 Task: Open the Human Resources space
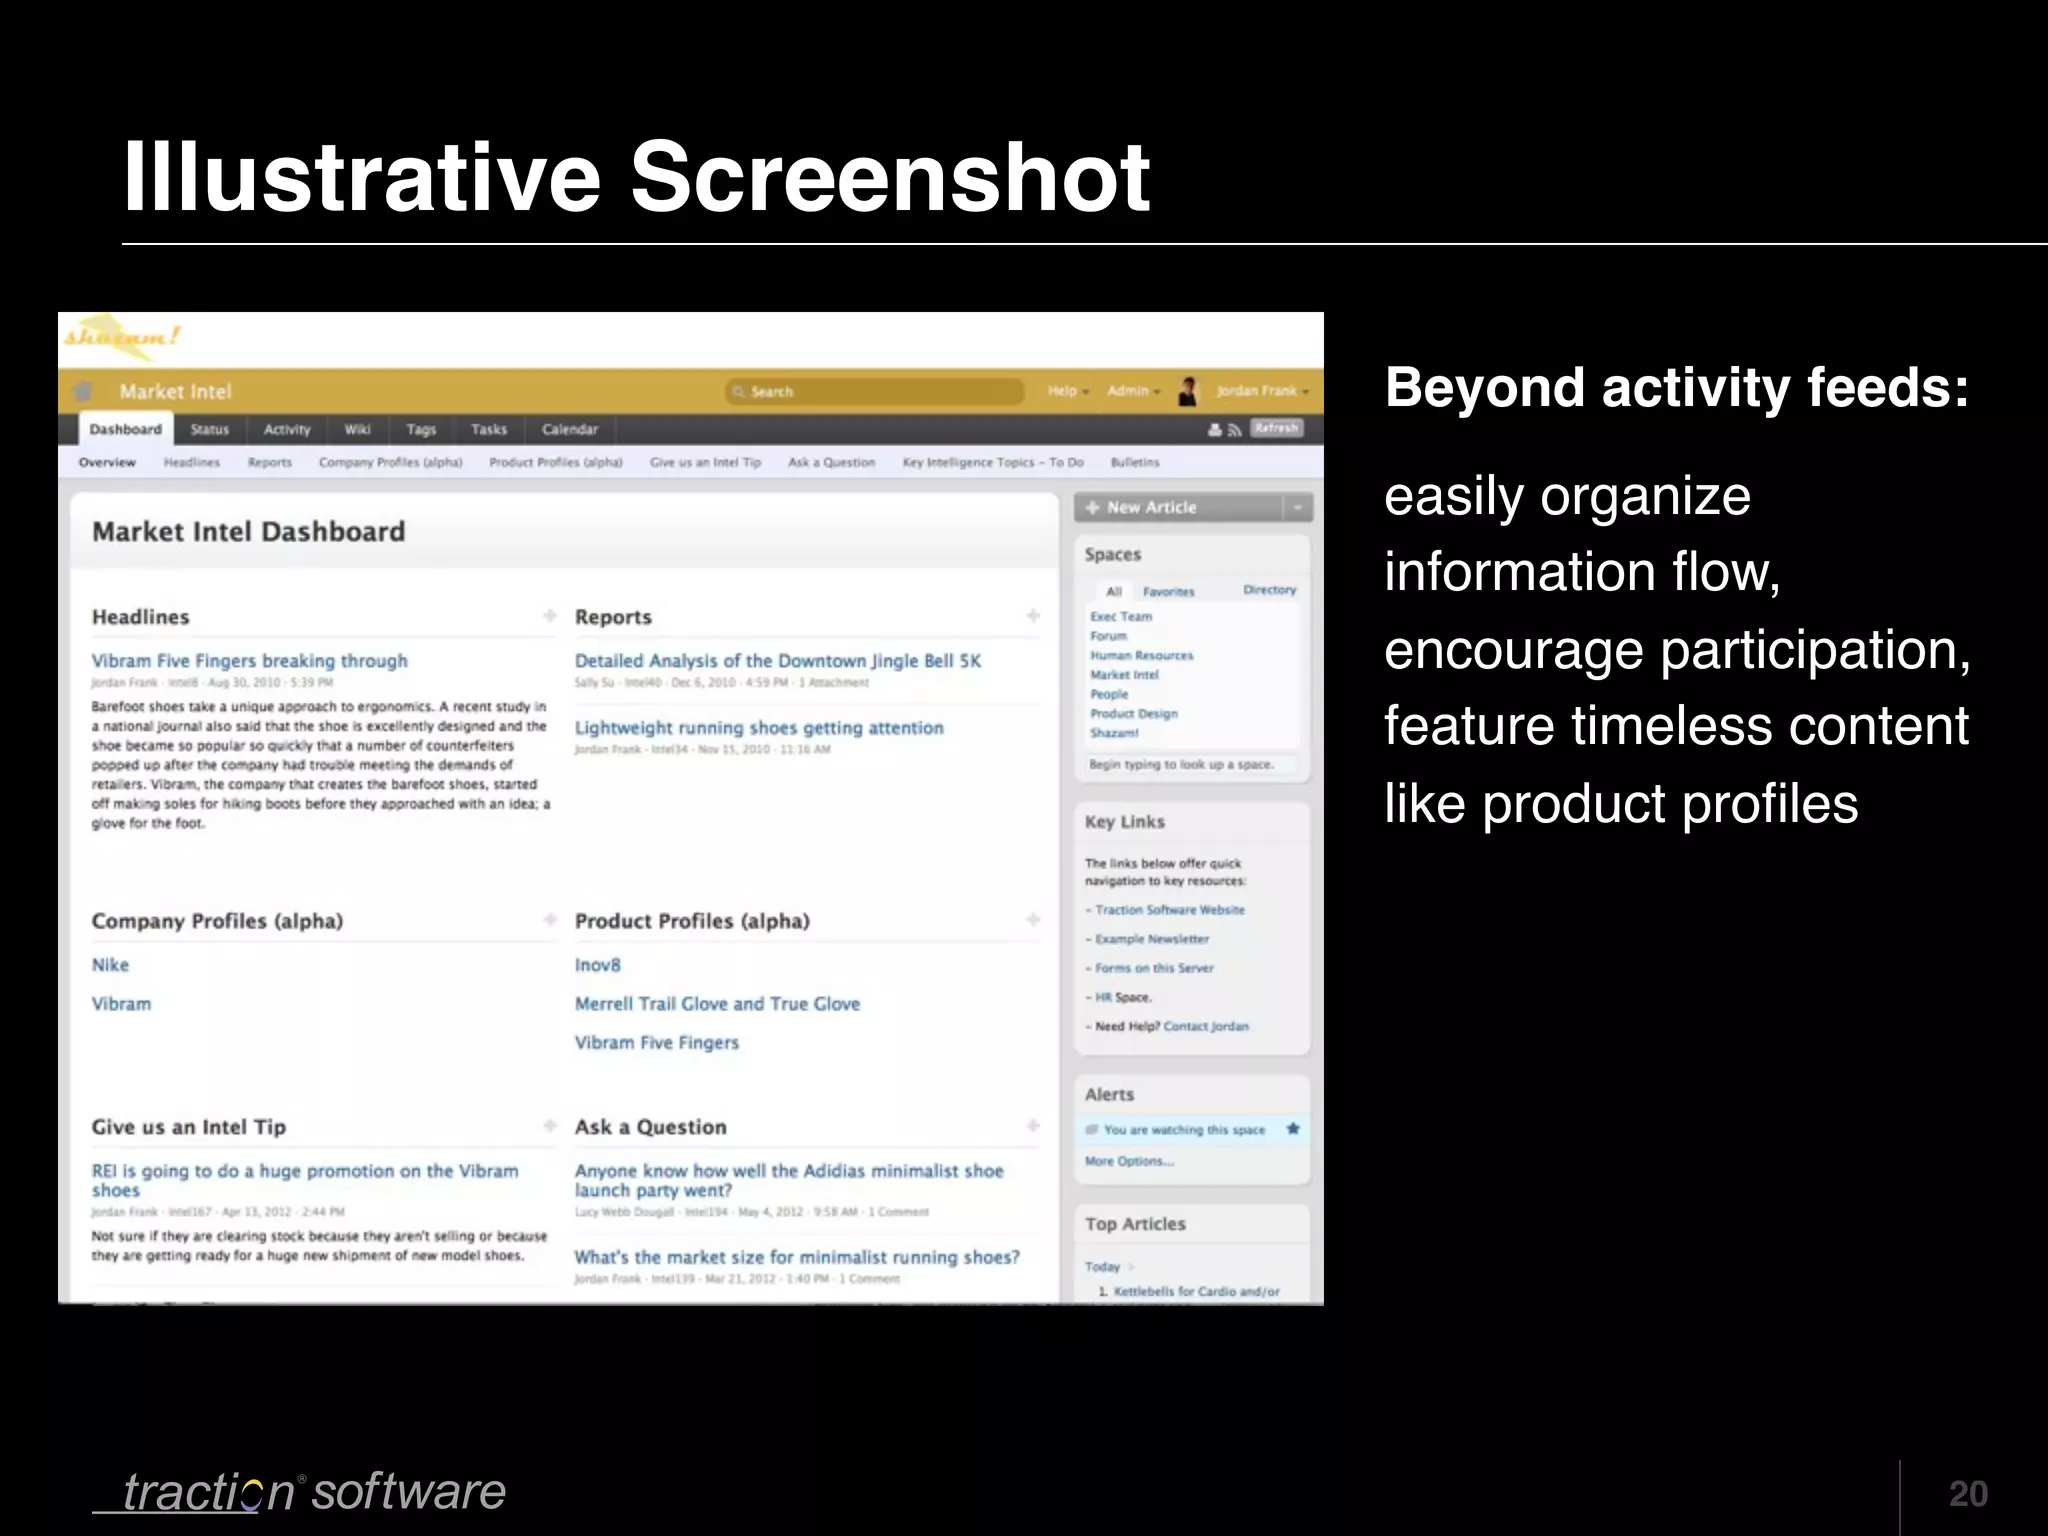pyautogui.click(x=1142, y=656)
